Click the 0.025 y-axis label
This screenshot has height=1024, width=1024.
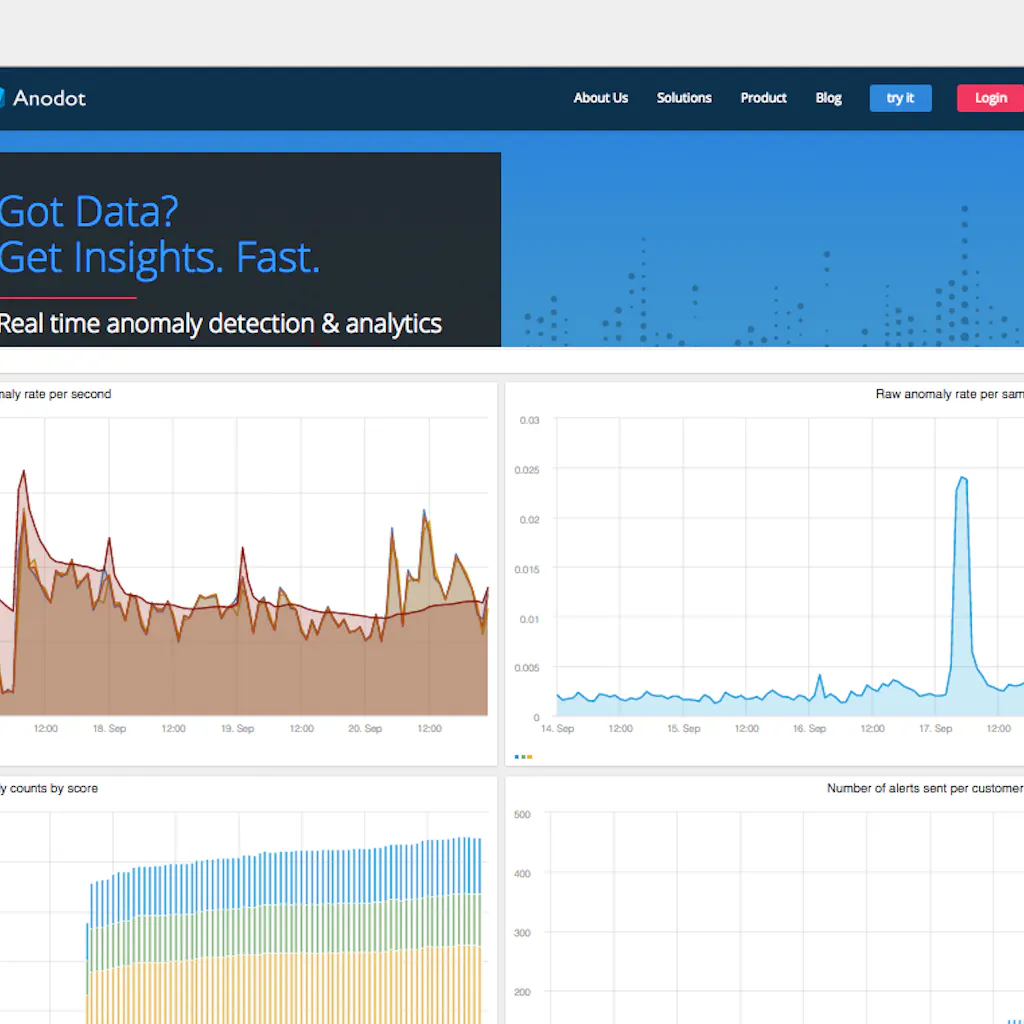[526, 470]
